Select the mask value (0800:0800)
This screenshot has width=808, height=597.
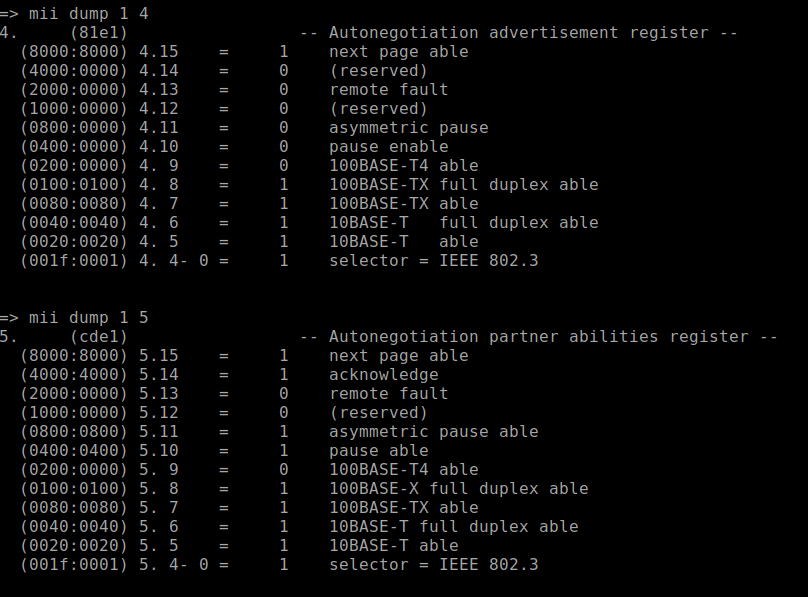pyautogui.click(x=74, y=431)
